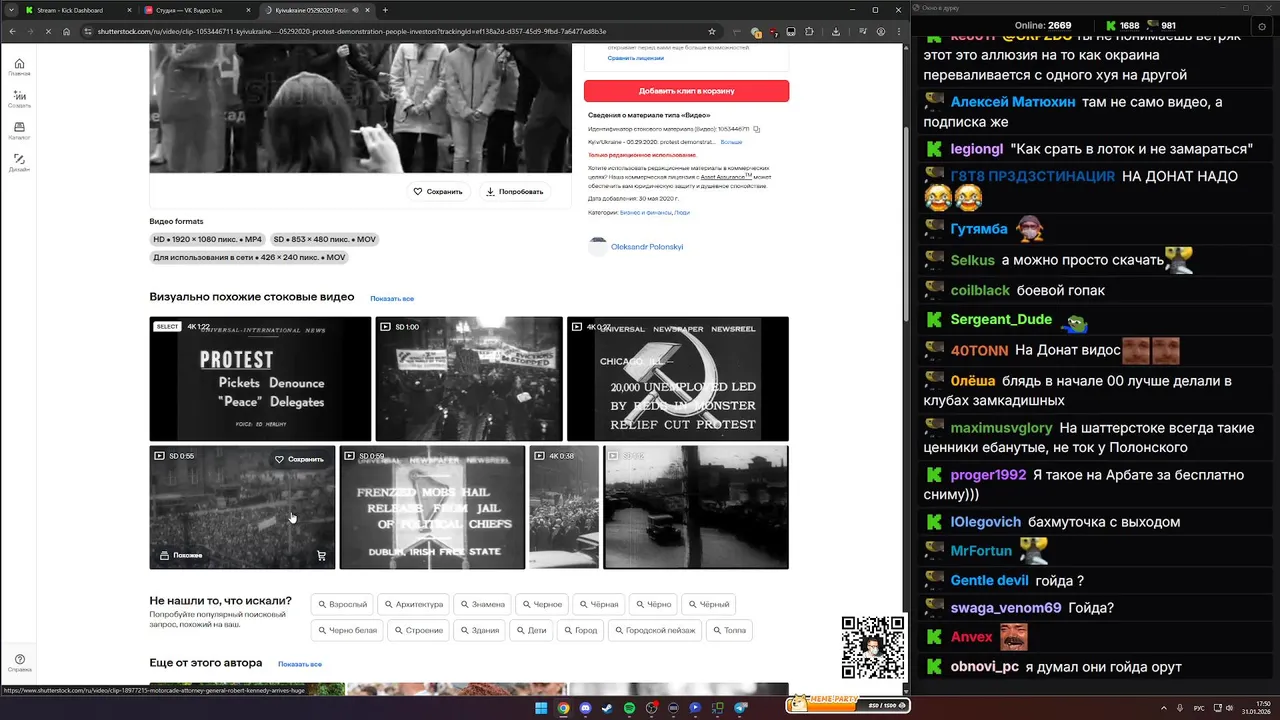
Task: Open chat window settings gear icon
Action: [1262, 27]
